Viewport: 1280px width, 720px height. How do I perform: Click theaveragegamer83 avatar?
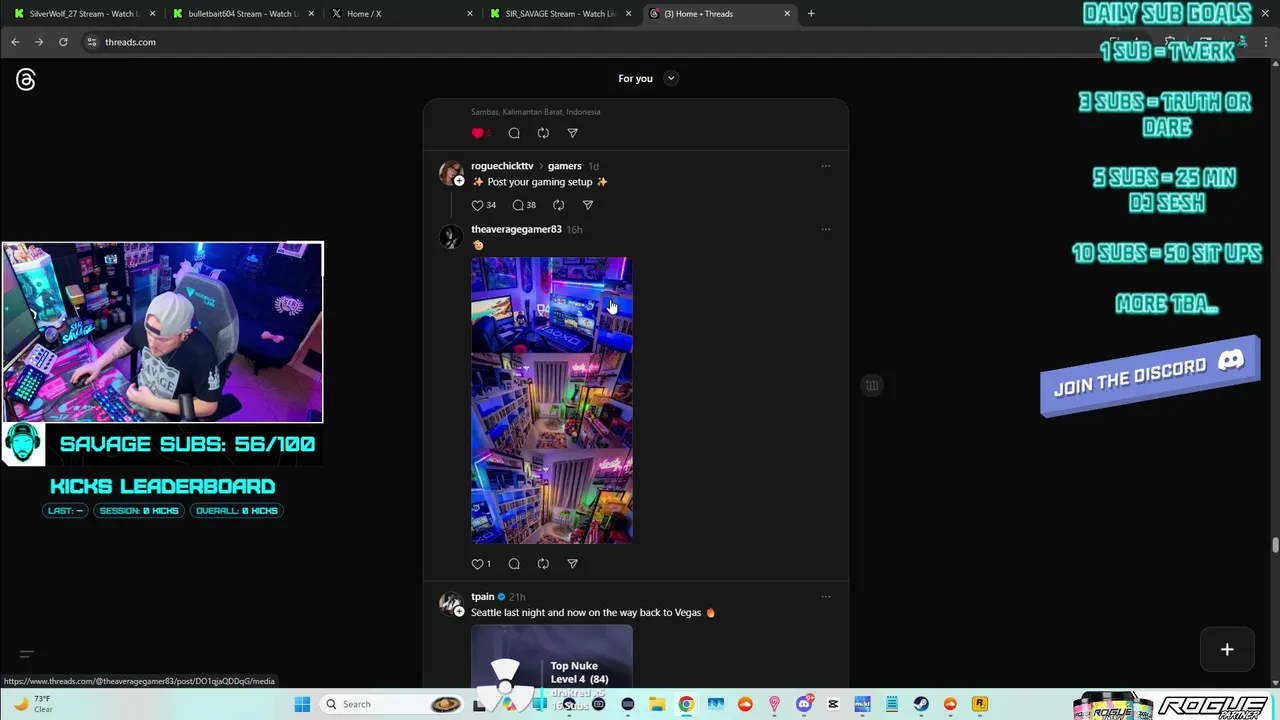click(451, 237)
